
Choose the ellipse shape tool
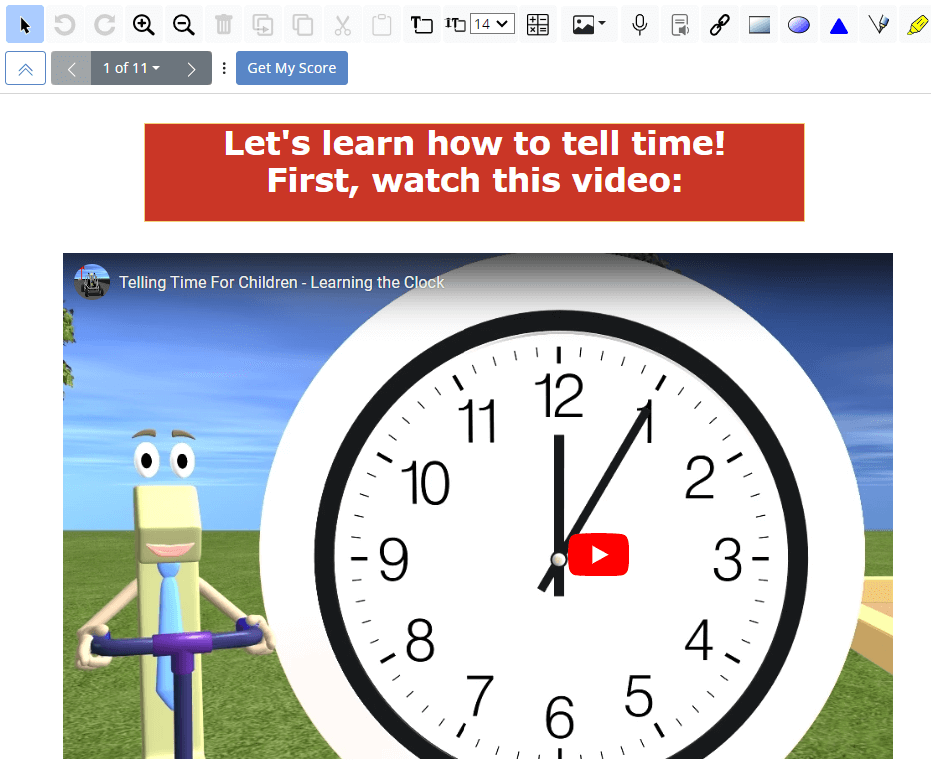tap(798, 24)
